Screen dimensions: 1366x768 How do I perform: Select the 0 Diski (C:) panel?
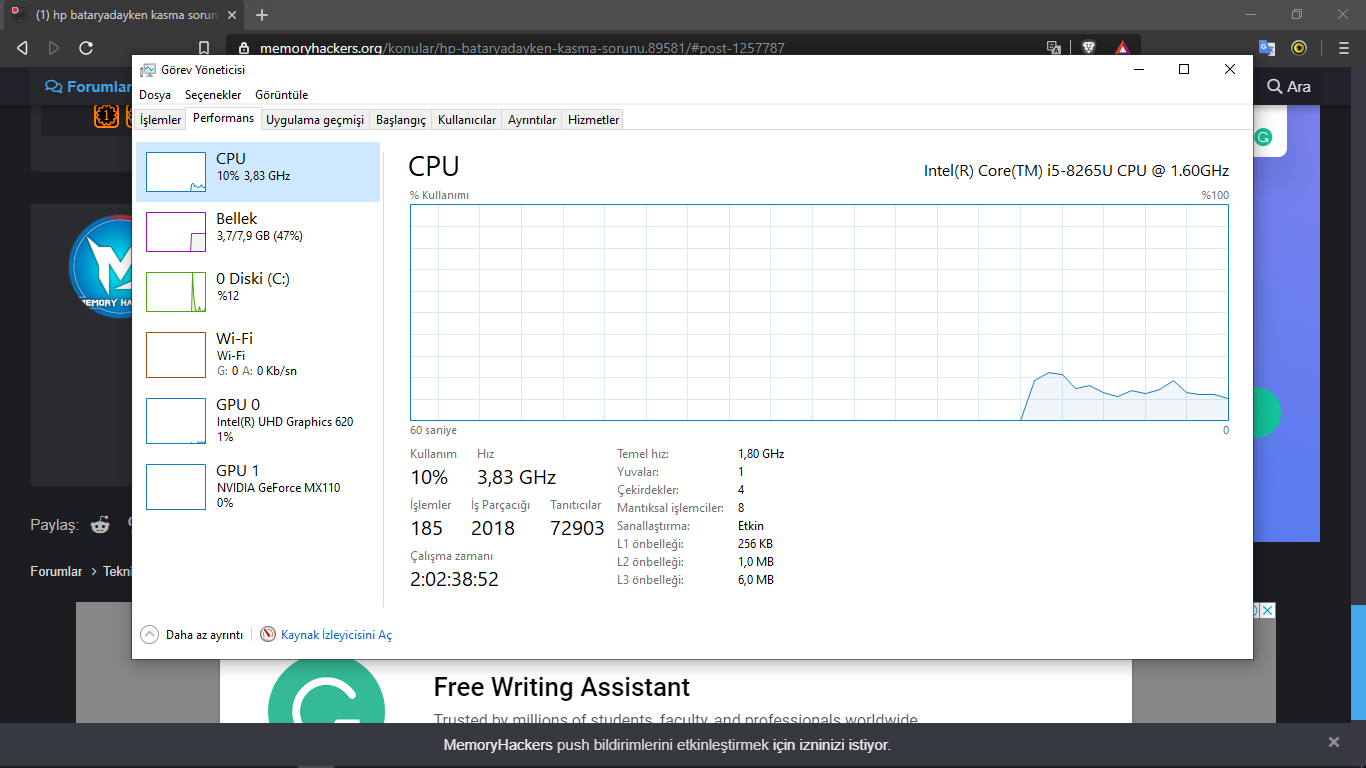click(258, 292)
